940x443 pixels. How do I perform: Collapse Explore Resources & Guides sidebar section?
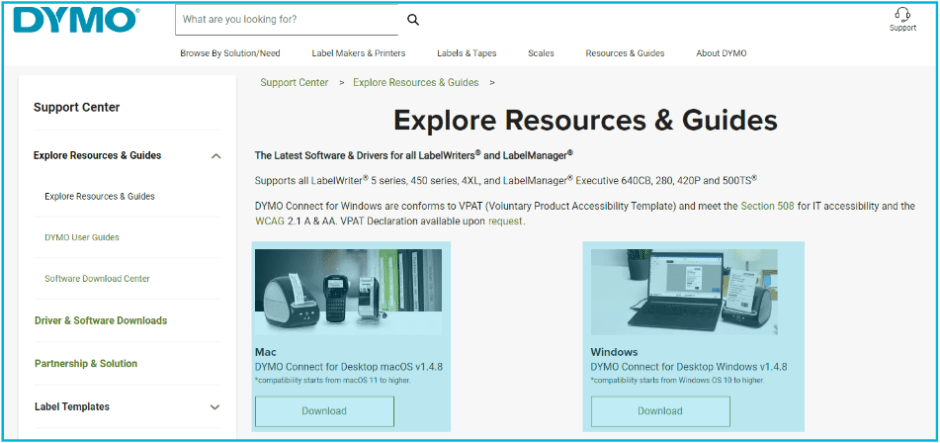(216, 156)
